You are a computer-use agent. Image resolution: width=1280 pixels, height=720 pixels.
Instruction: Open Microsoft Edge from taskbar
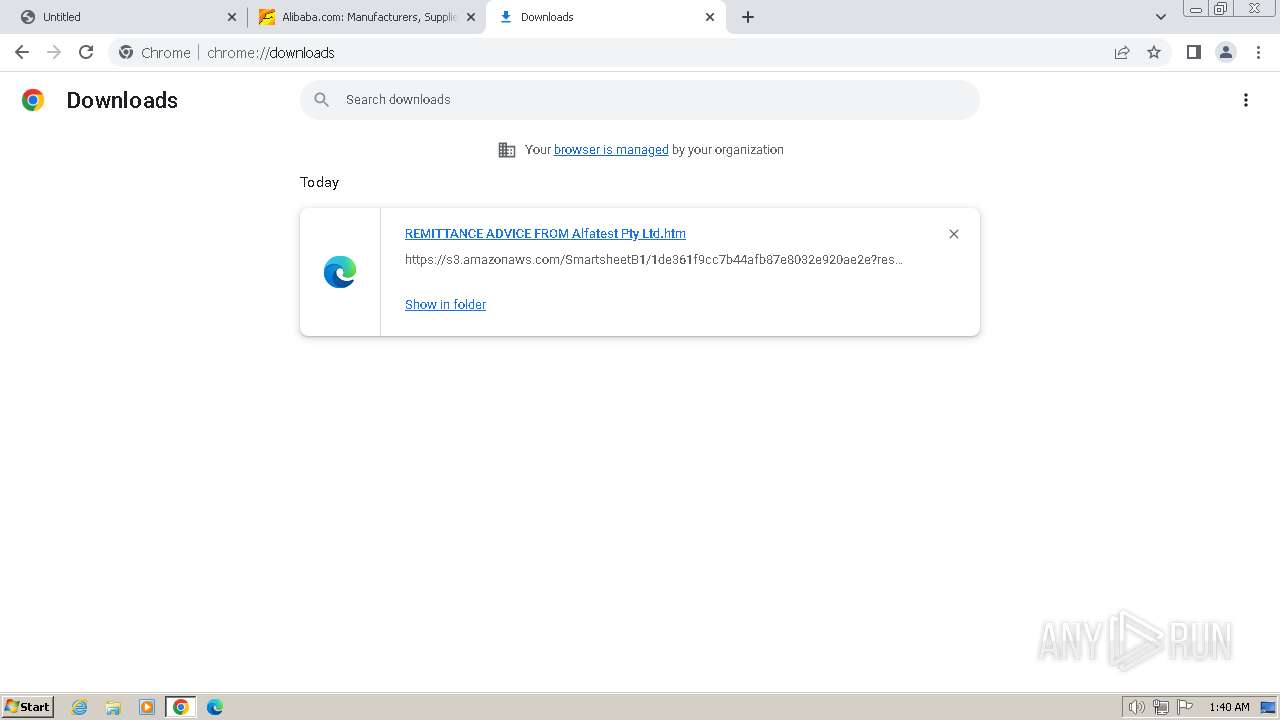215,707
